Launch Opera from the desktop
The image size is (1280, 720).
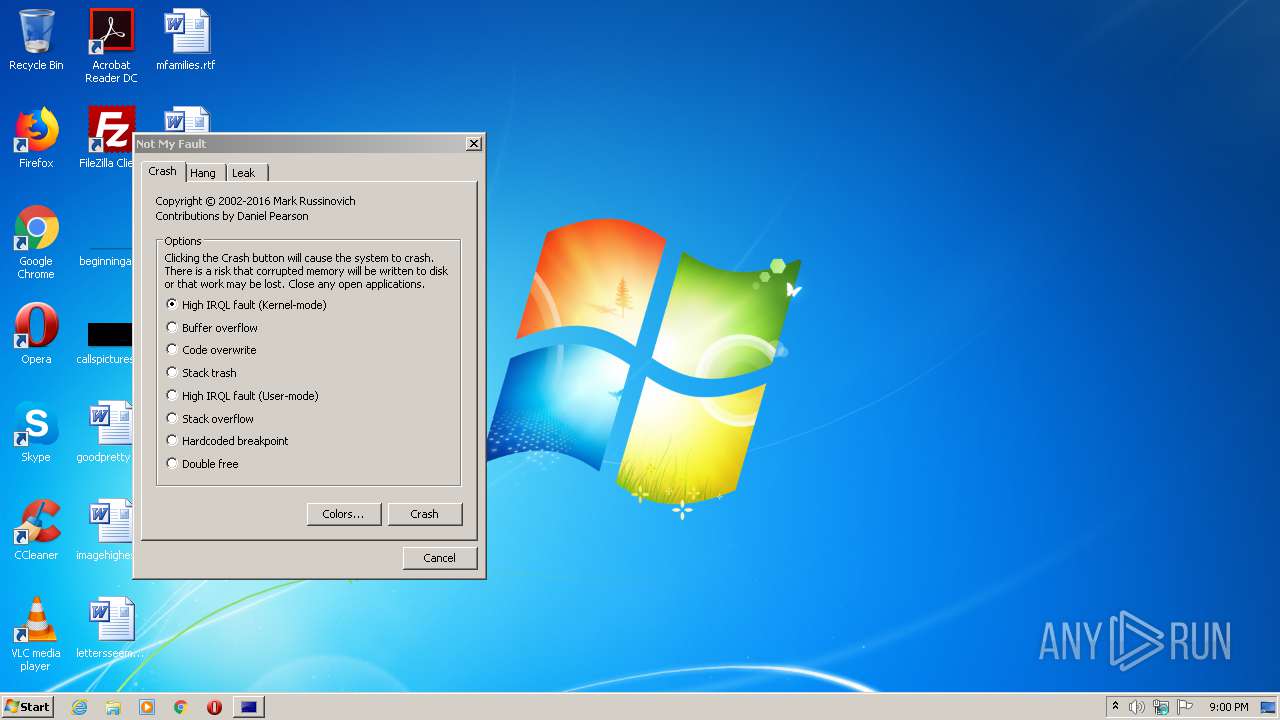point(36,334)
